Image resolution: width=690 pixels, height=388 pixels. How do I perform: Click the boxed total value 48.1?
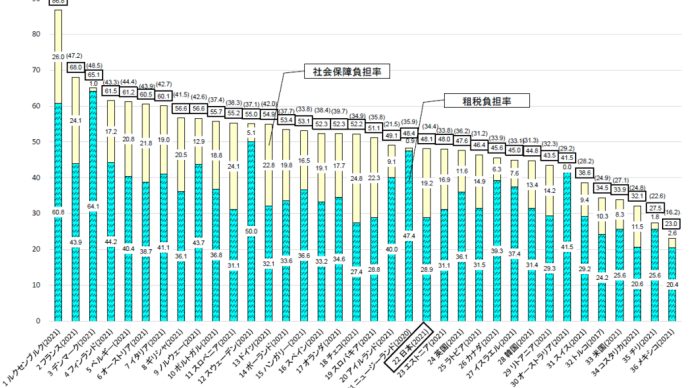tap(426, 139)
